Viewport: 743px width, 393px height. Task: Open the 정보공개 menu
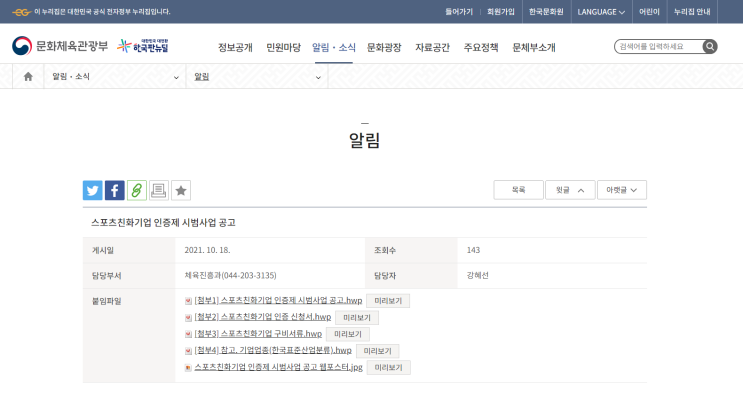[236, 47]
